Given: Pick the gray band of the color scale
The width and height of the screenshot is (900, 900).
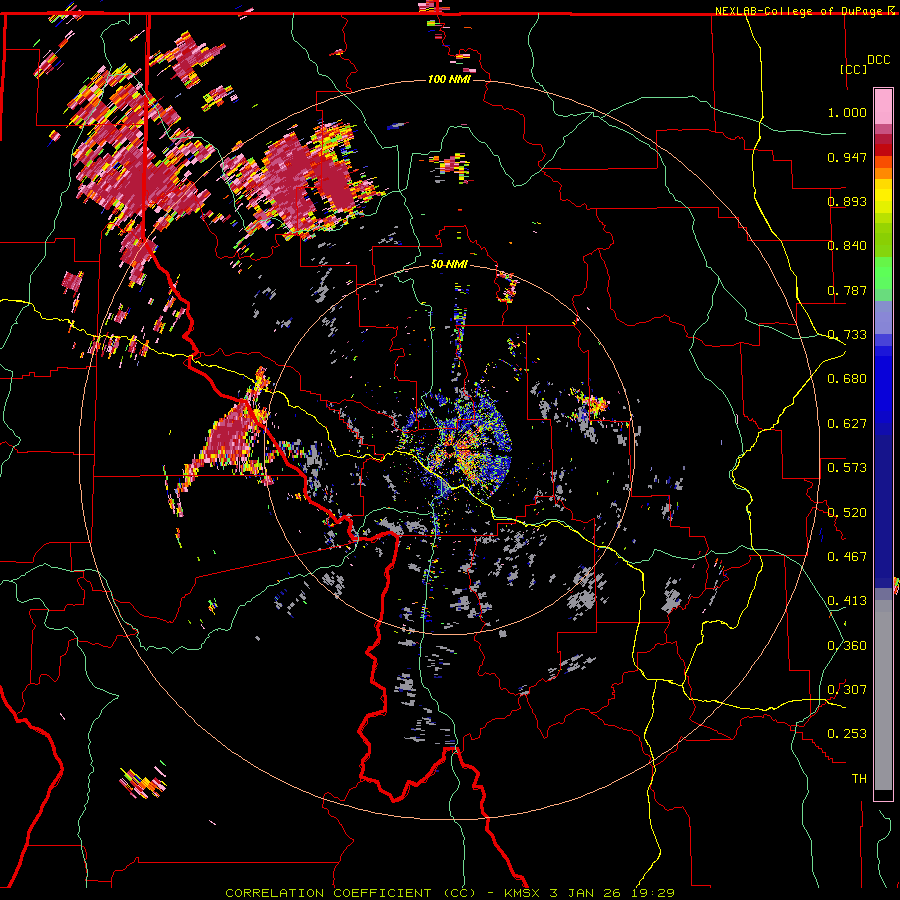Looking at the screenshot, I should click(x=883, y=695).
